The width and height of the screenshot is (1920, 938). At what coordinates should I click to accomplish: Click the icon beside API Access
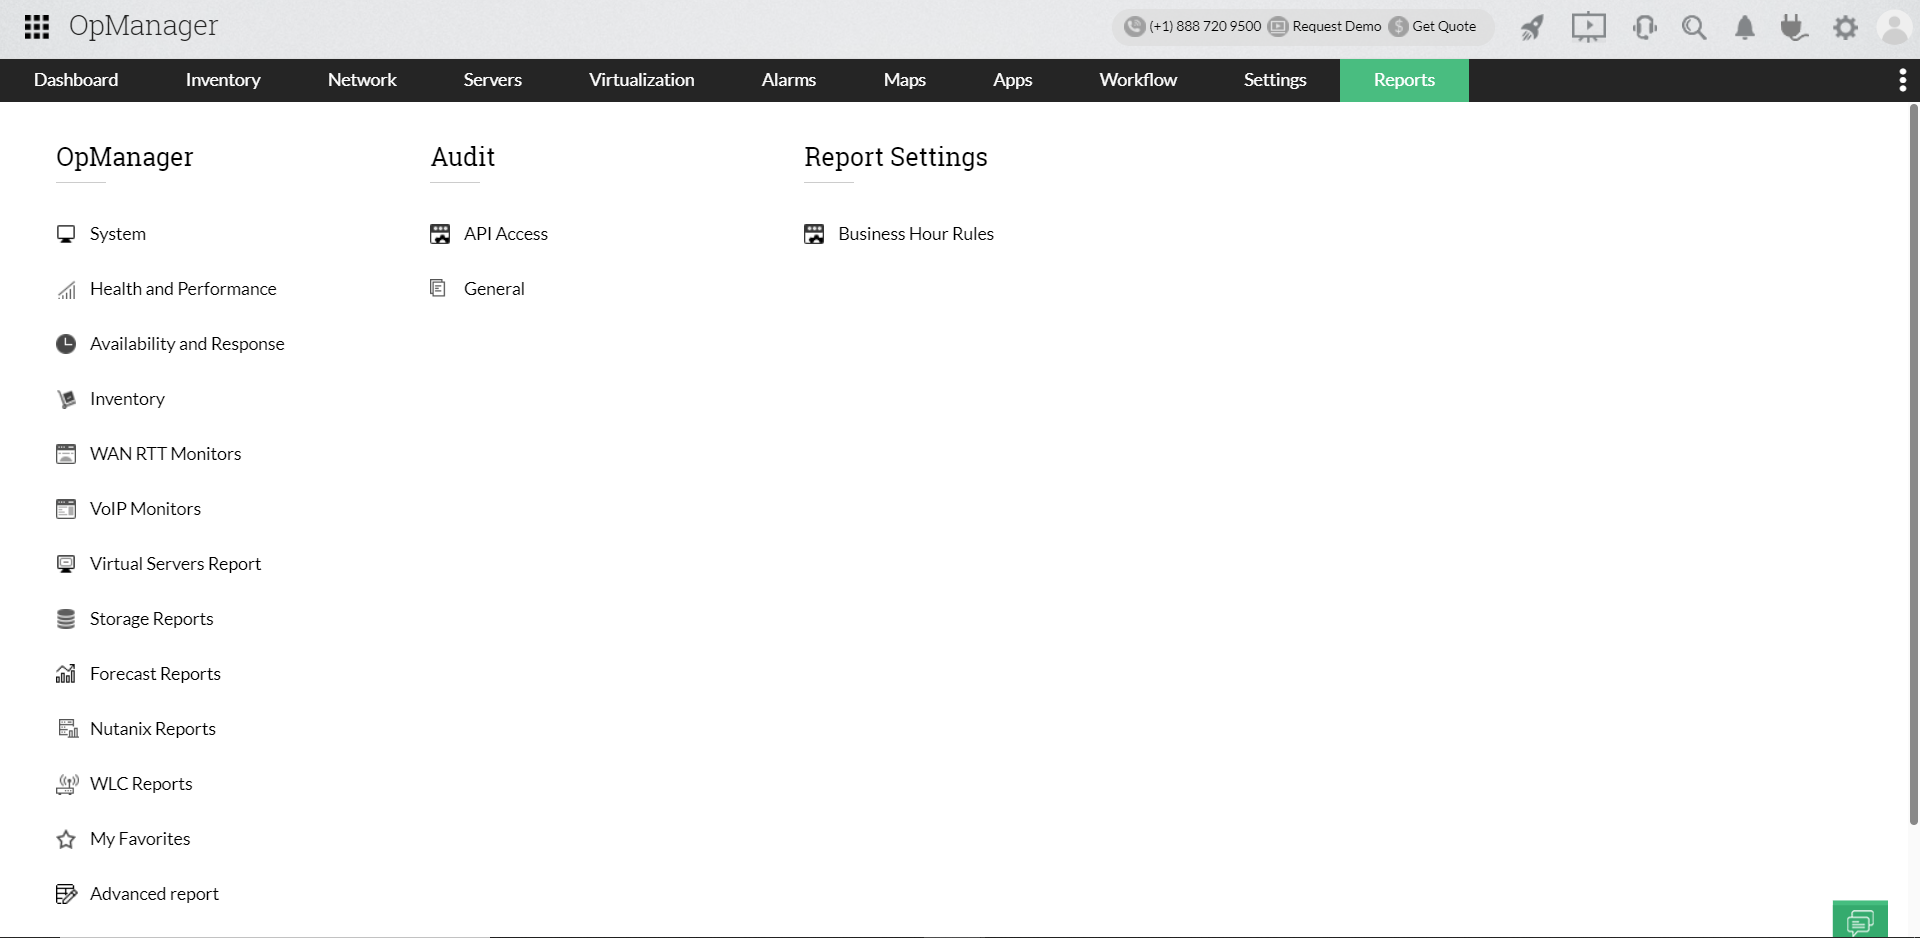[440, 234]
